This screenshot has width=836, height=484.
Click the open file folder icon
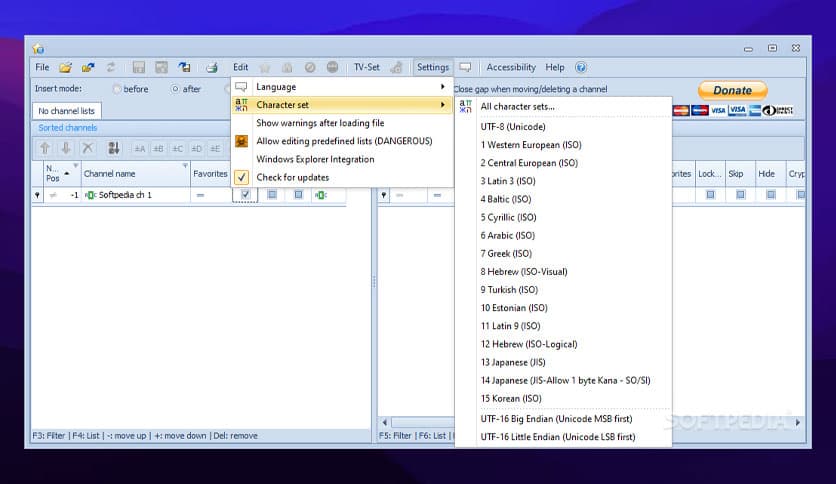pyautogui.click(x=65, y=68)
